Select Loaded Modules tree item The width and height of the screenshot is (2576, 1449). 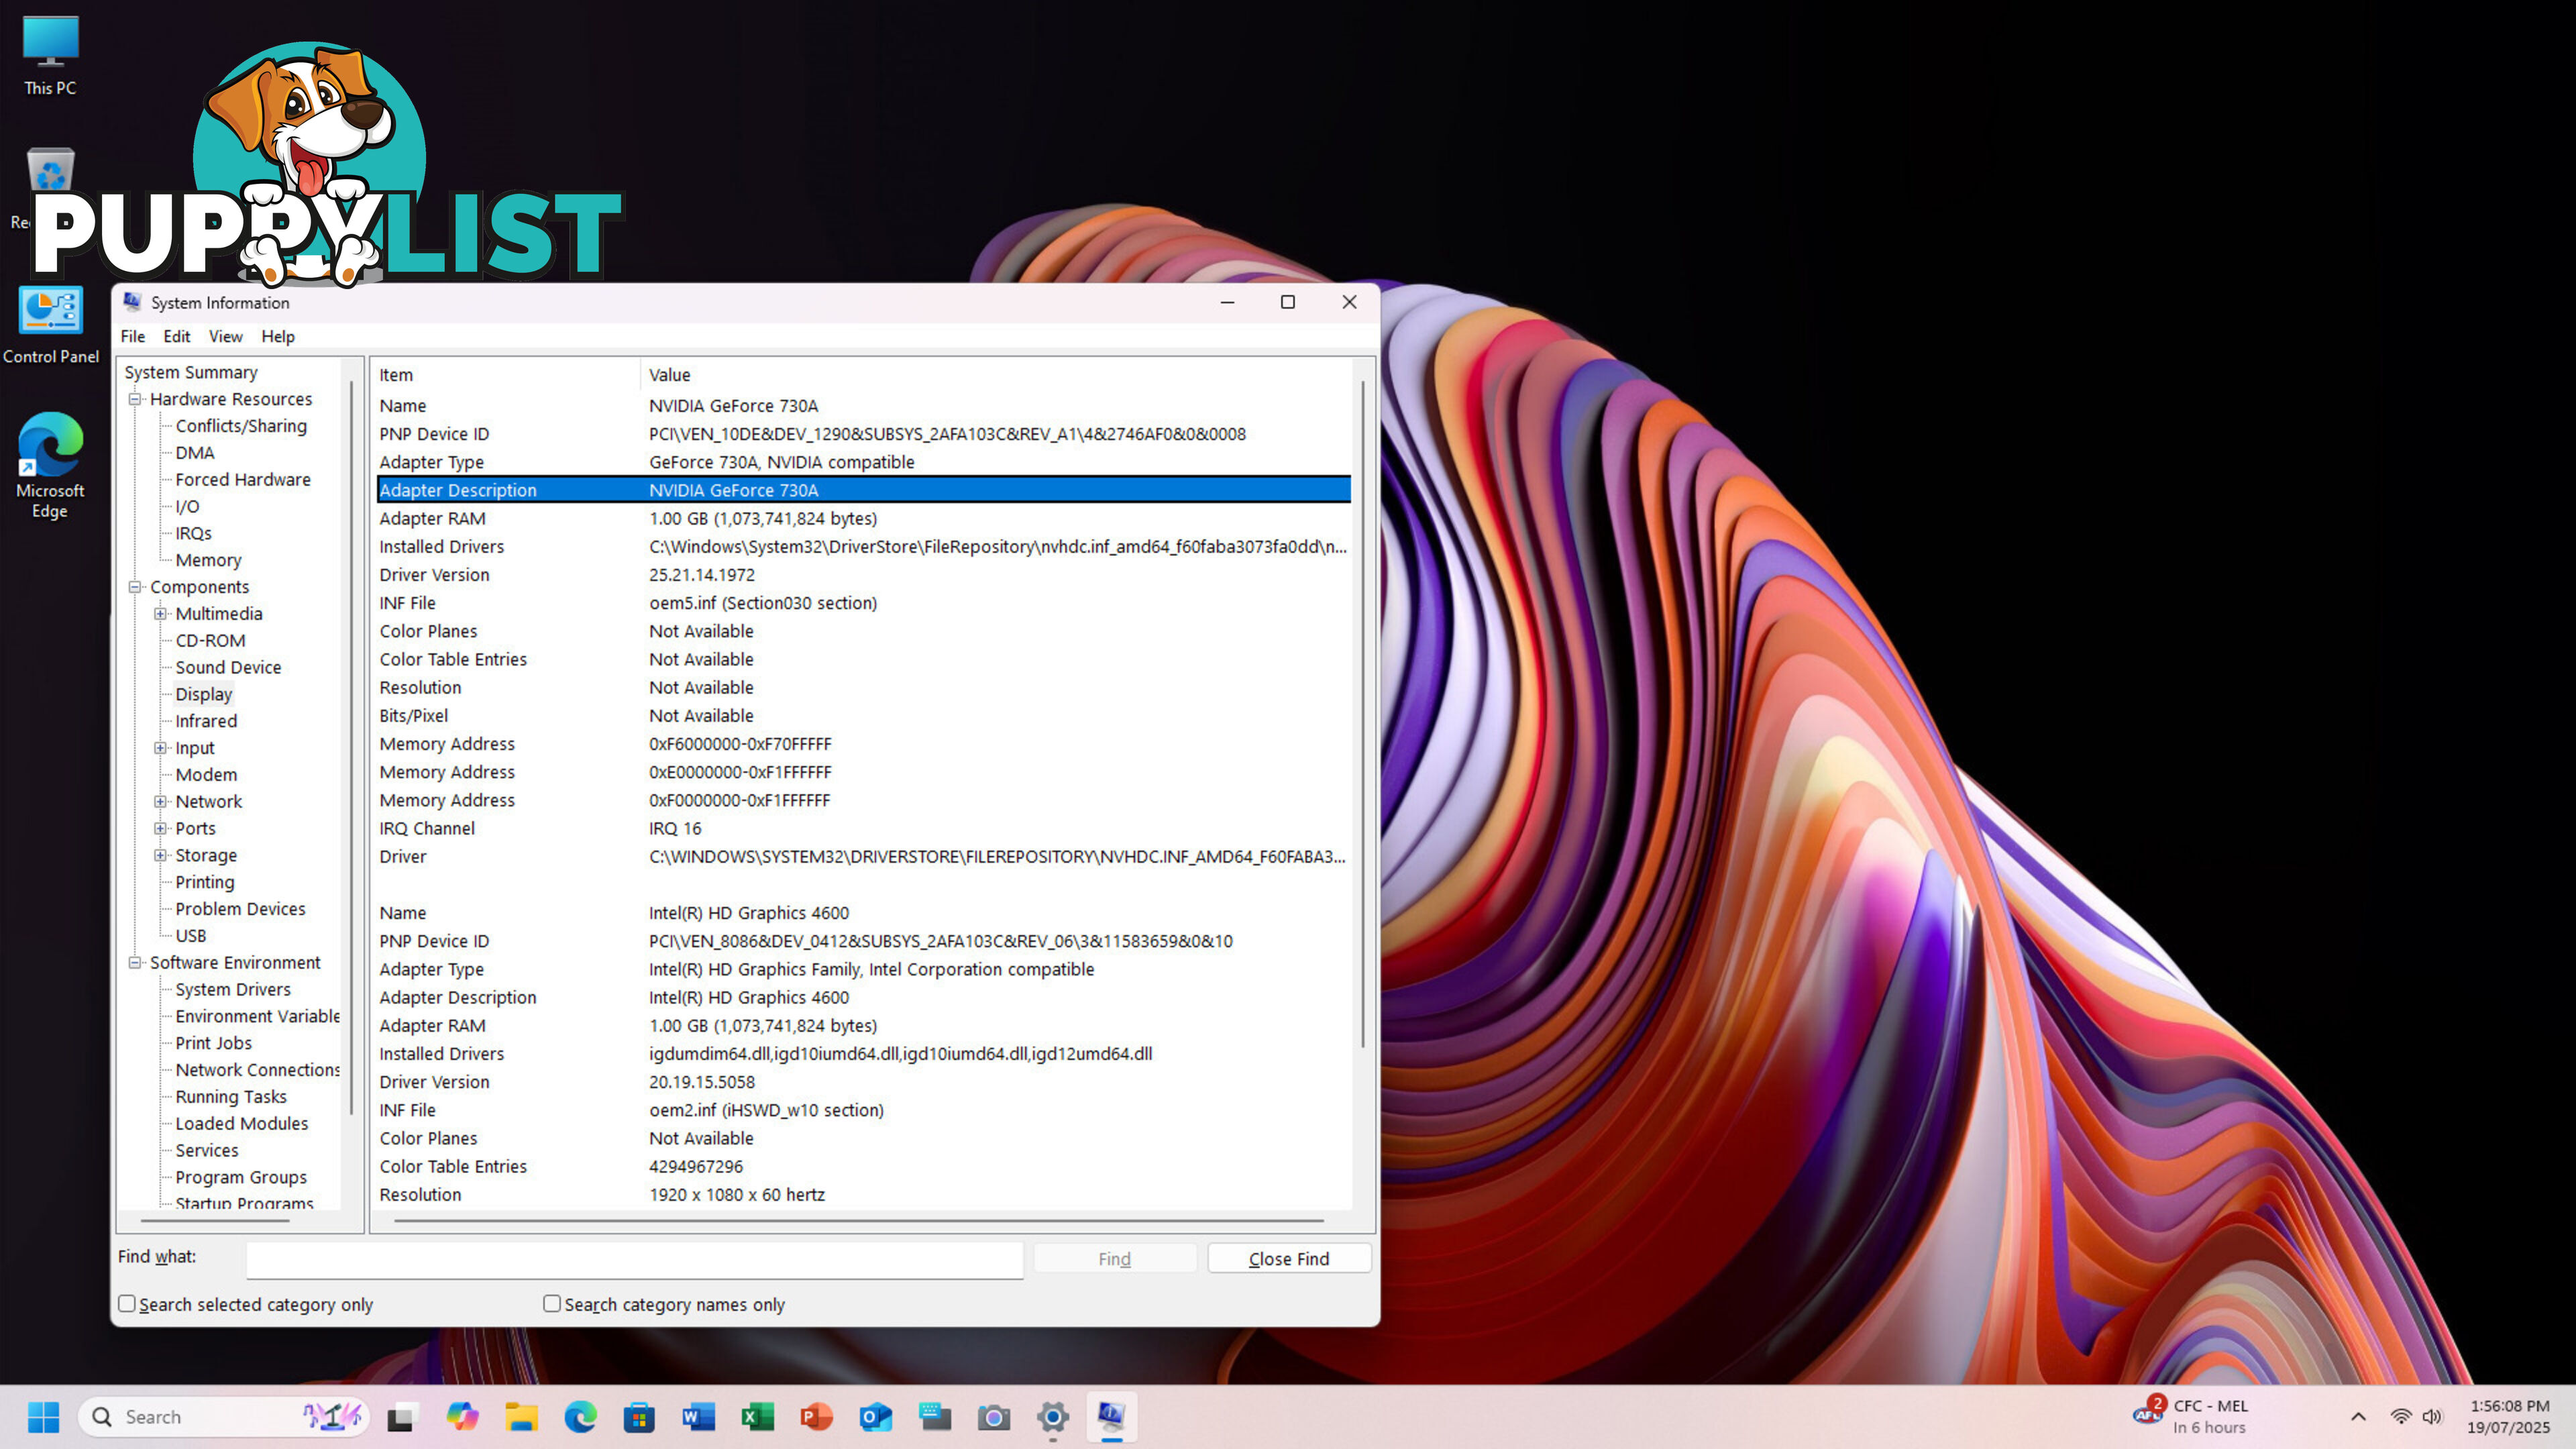pos(242,1124)
